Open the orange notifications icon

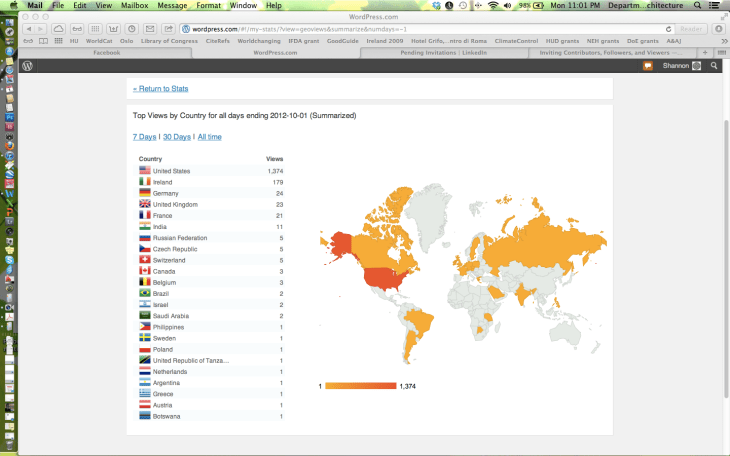coord(648,66)
